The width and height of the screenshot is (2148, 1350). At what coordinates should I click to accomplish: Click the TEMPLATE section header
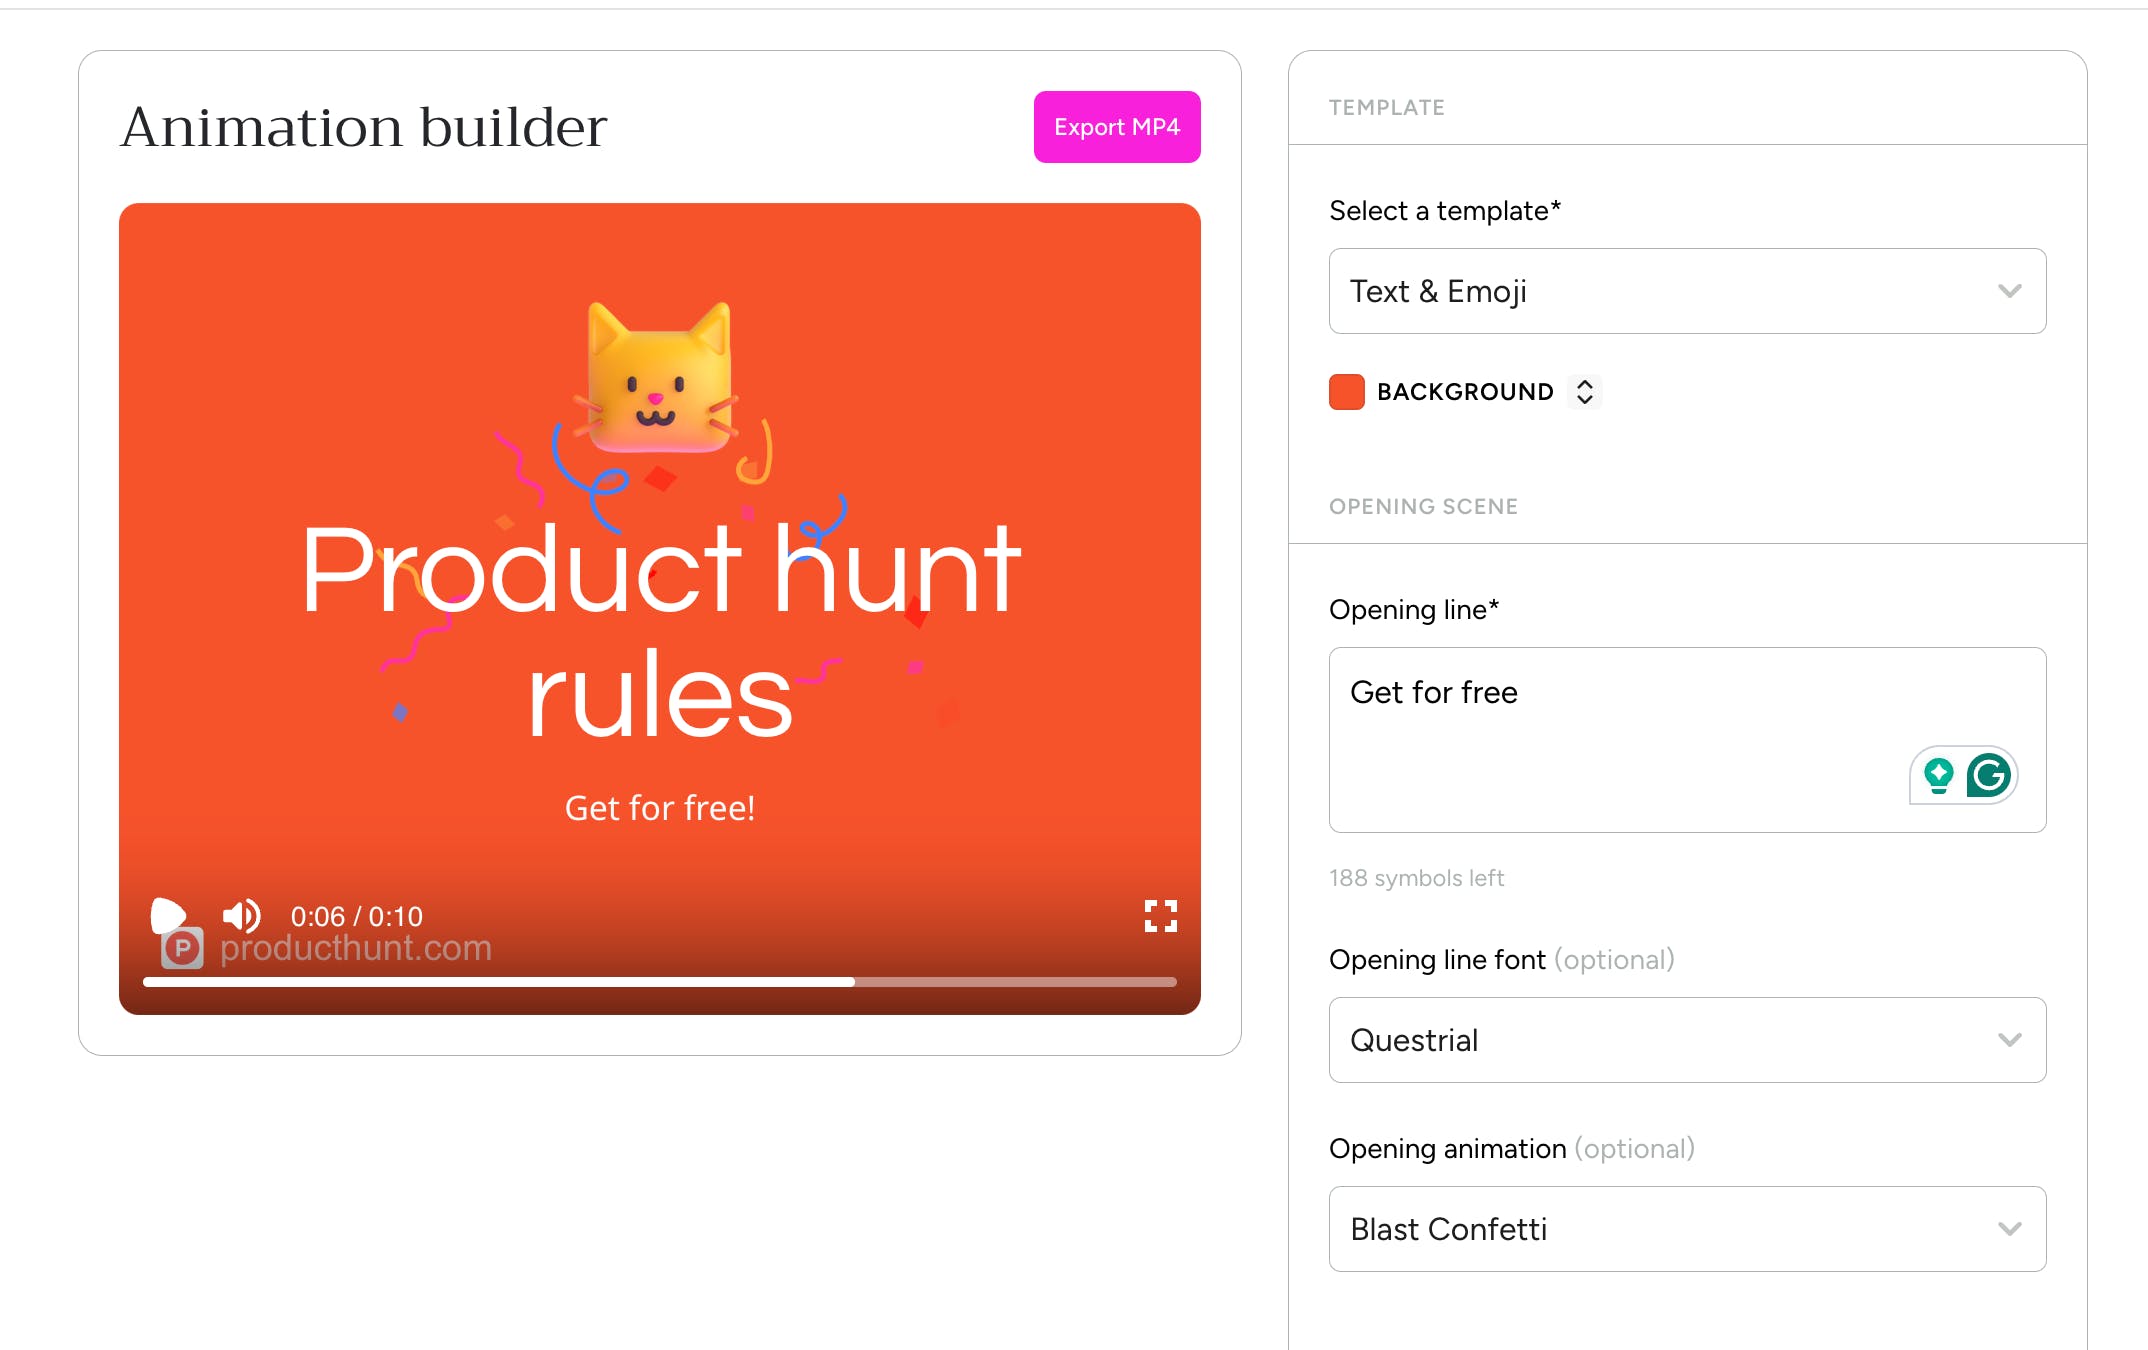1386,108
